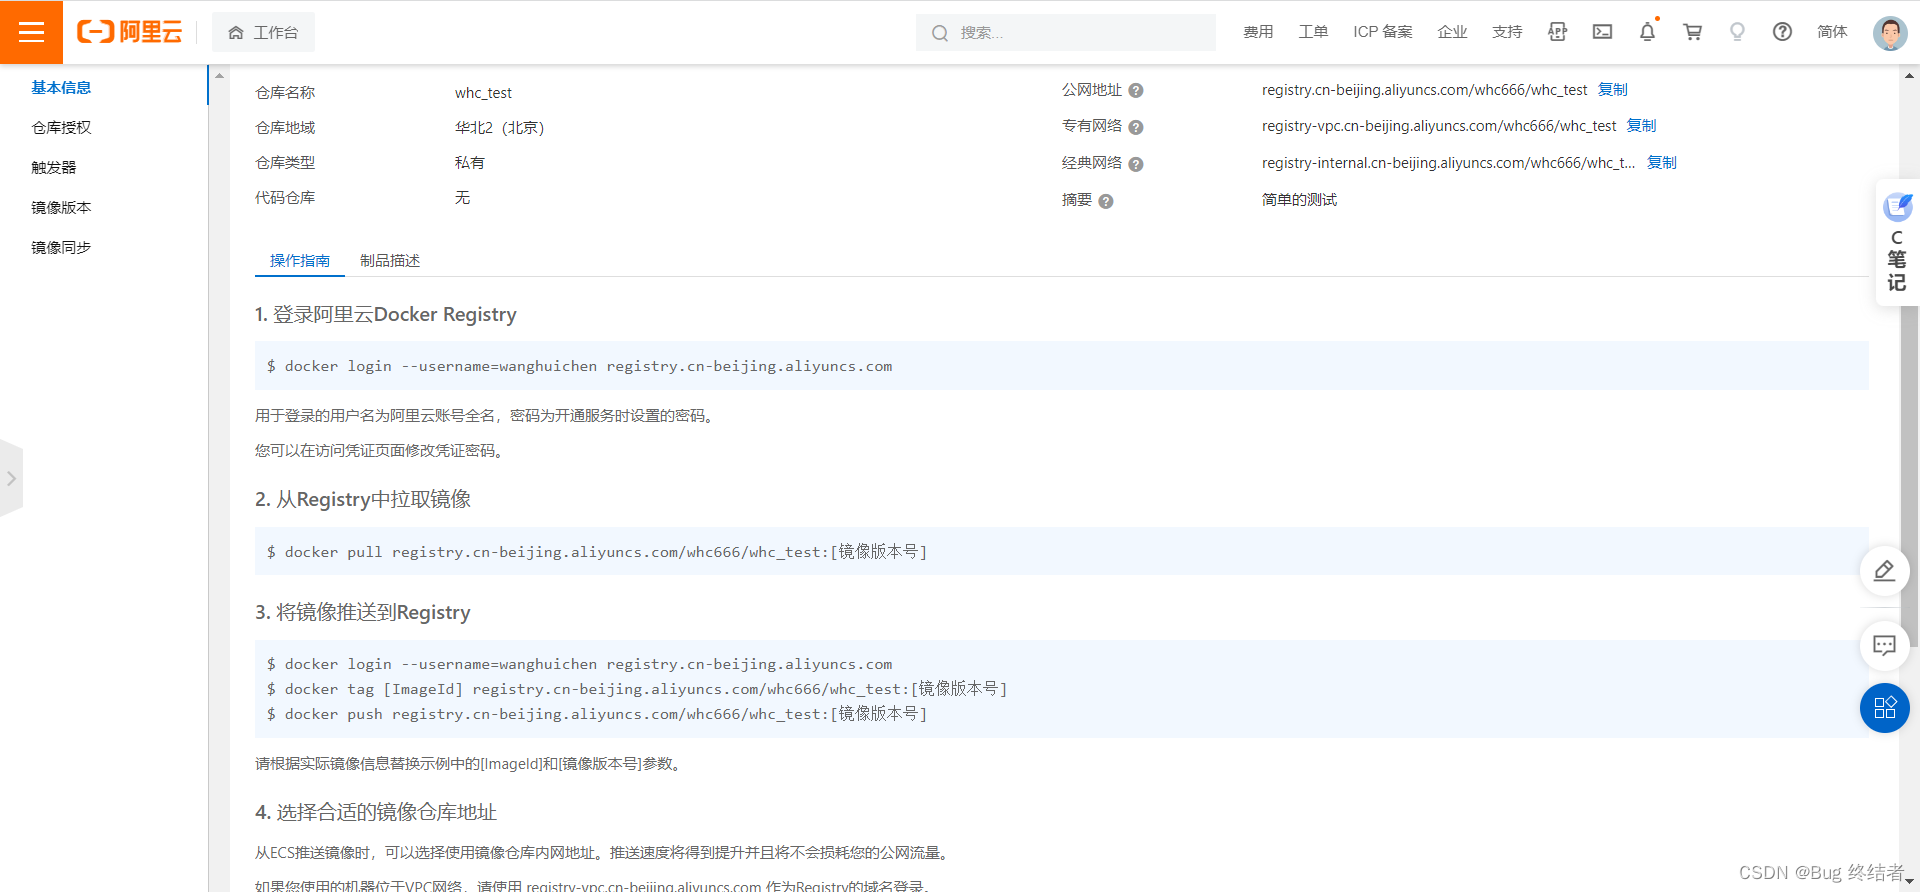Click the 私有 repository type value
Screen dimensions: 1920x892
point(469,163)
